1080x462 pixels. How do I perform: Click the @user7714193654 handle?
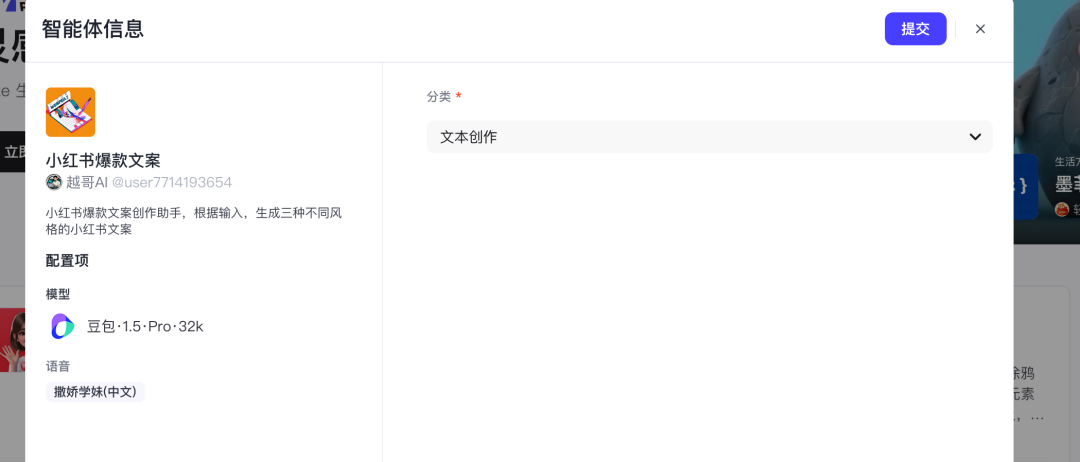click(171, 182)
